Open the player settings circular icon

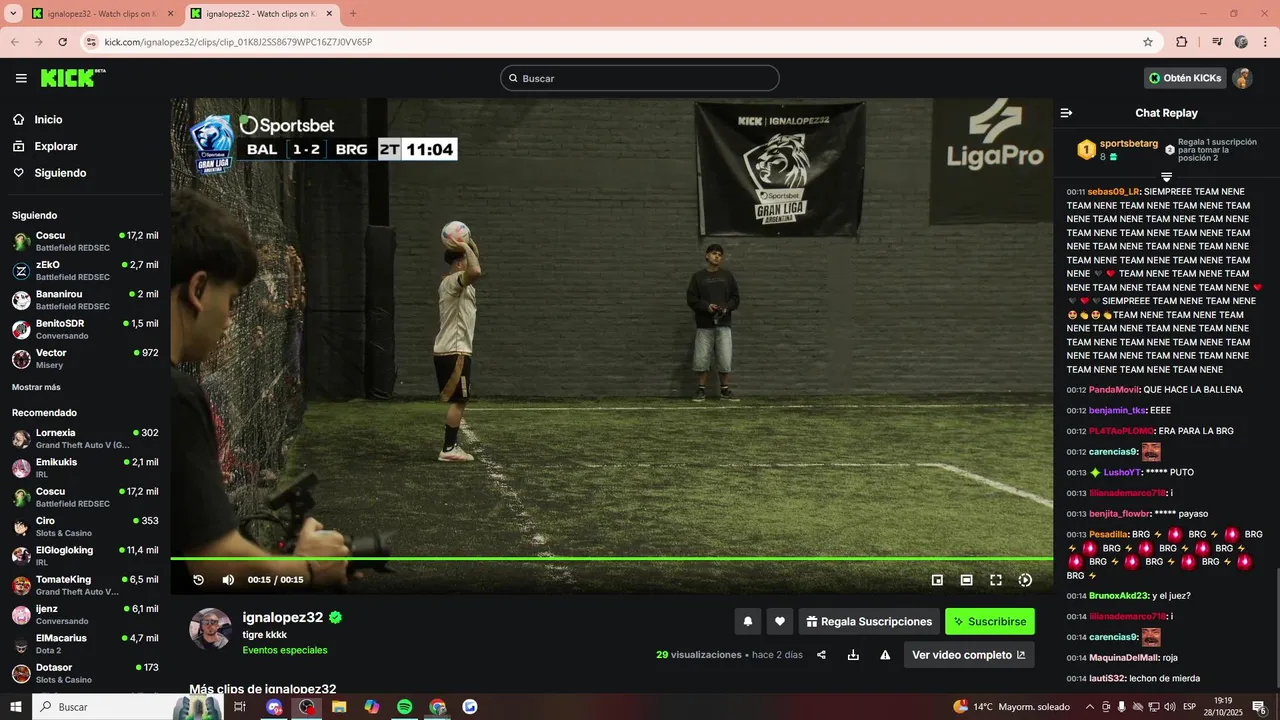[1025, 580]
